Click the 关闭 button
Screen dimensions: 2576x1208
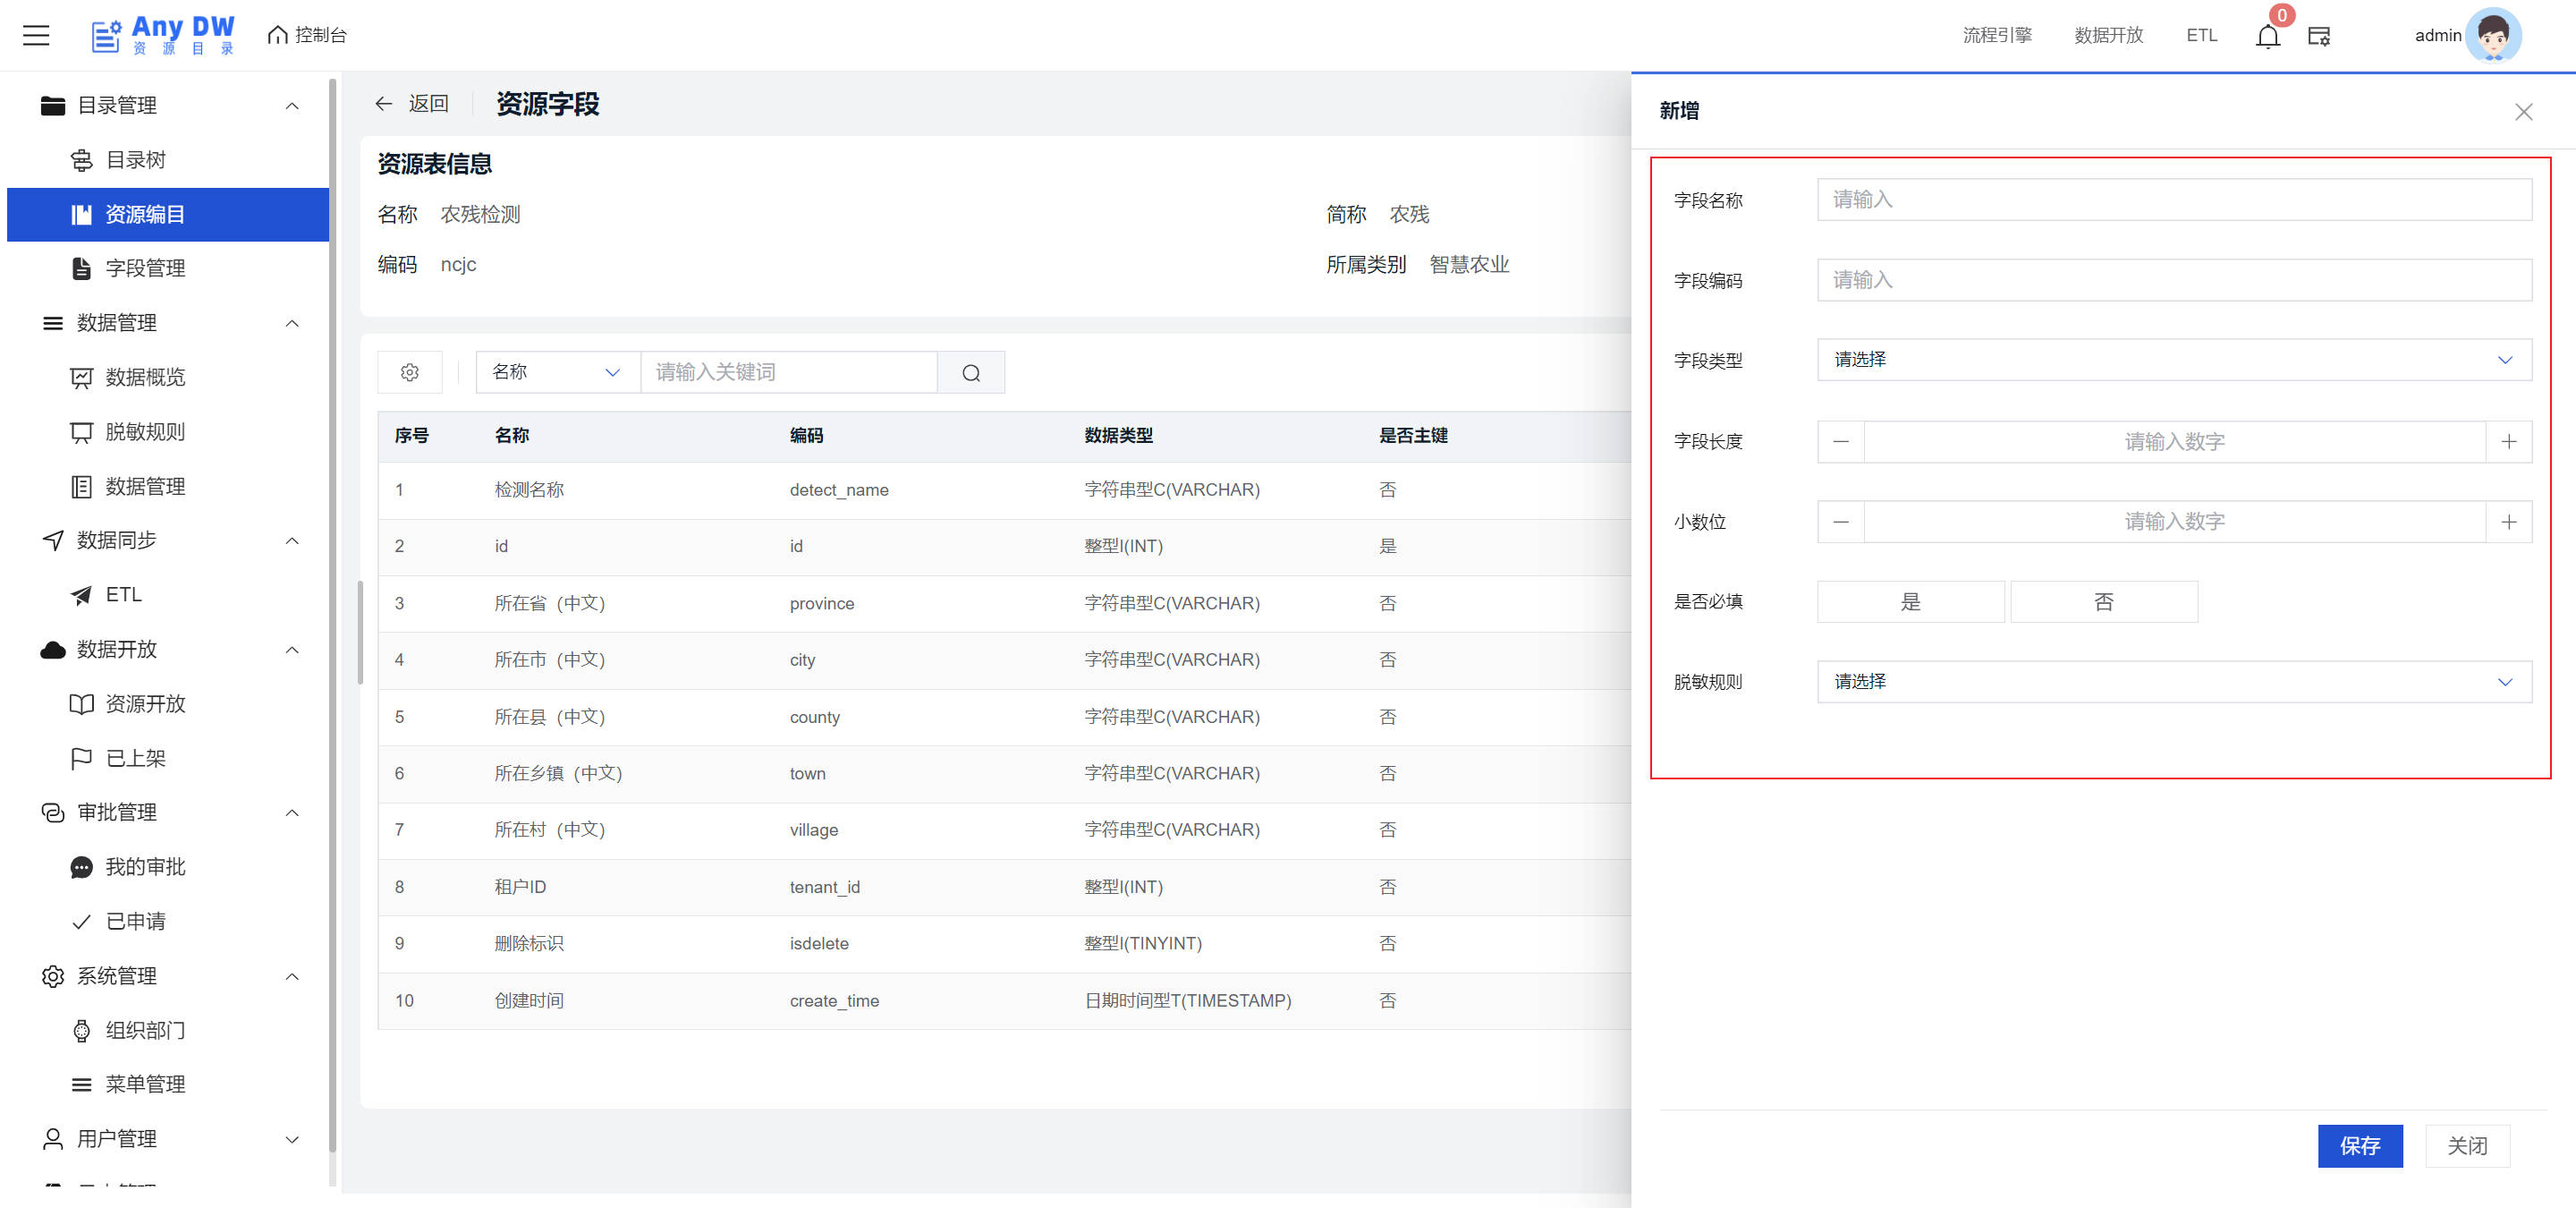click(2466, 1145)
